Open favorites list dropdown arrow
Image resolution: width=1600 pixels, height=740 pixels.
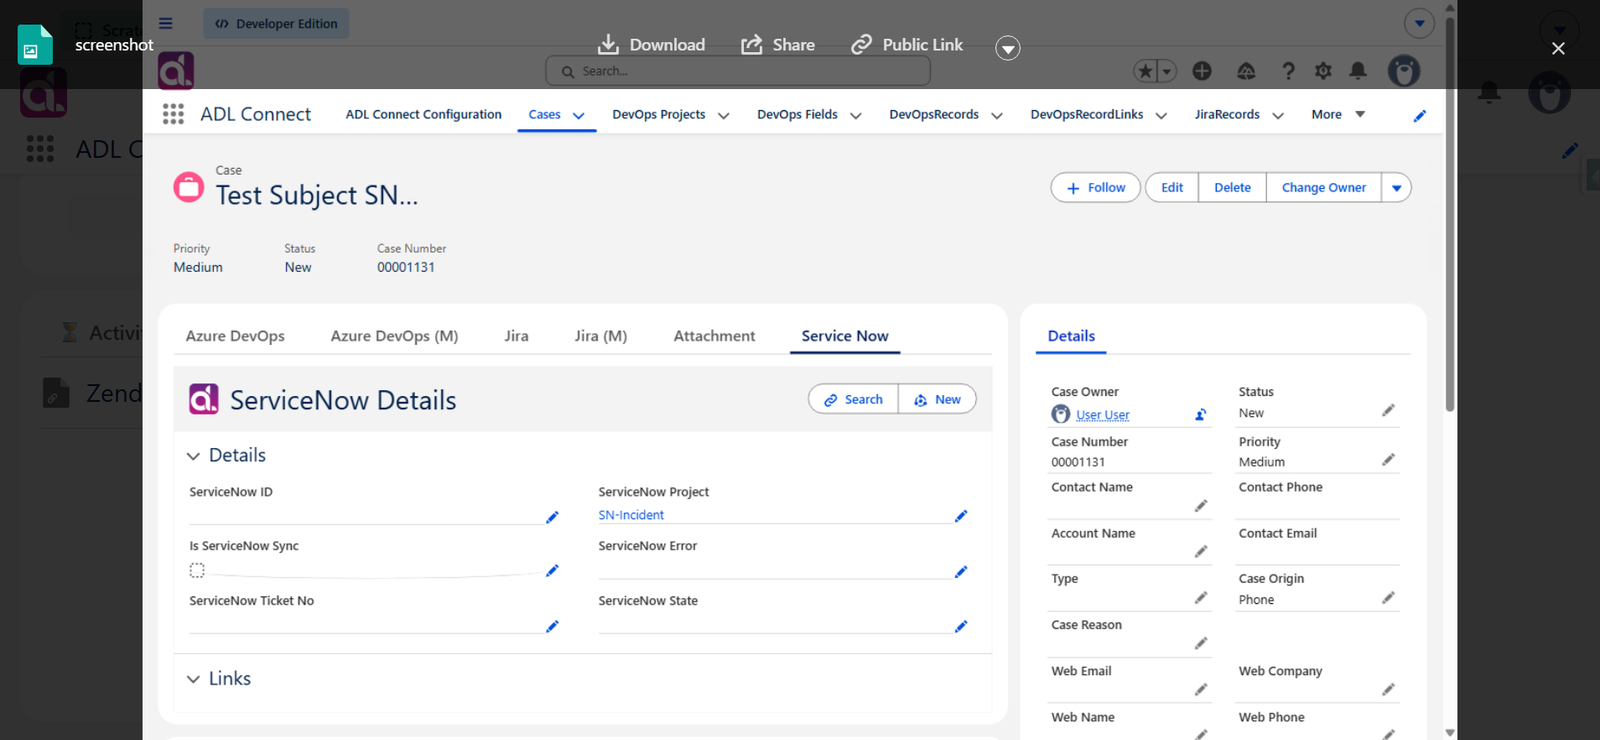(x=1166, y=71)
